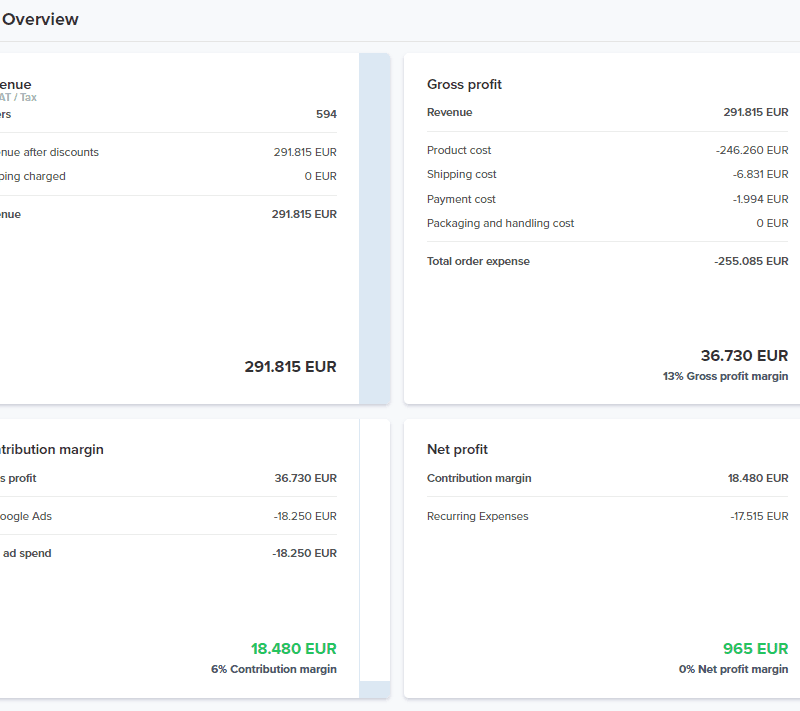Click the Recurring Expenses row label
This screenshot has width=800, height=711.
477,517
